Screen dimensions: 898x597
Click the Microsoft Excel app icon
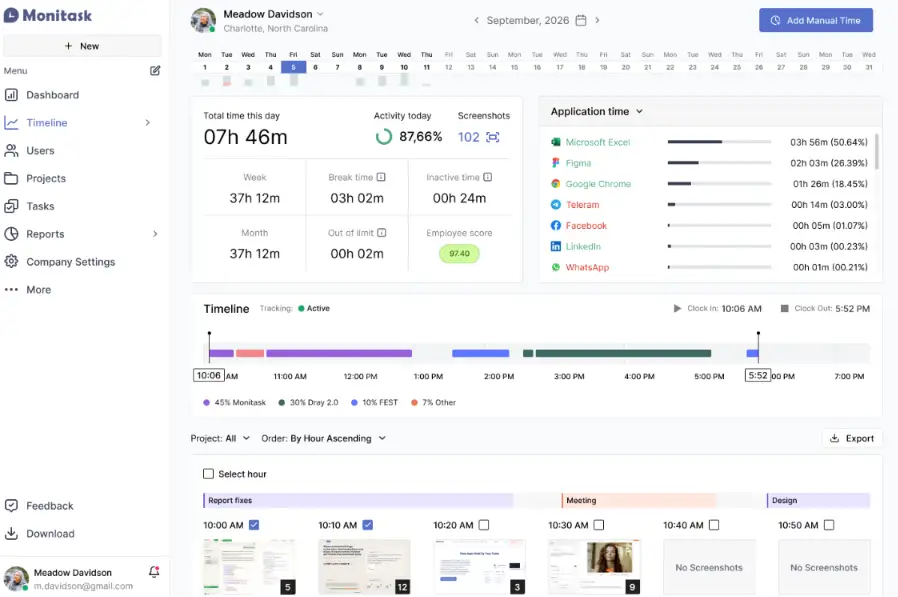(x=556, y=142)
